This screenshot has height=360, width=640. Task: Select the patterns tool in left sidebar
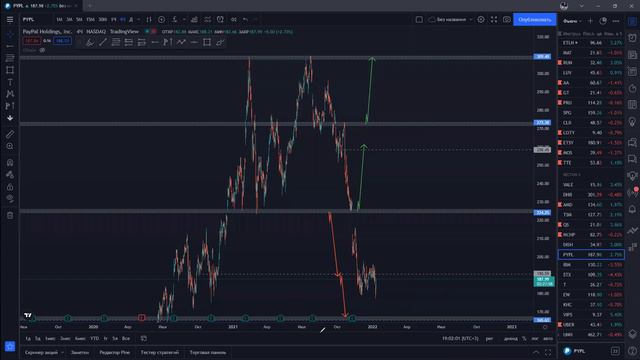coord(10,94)
